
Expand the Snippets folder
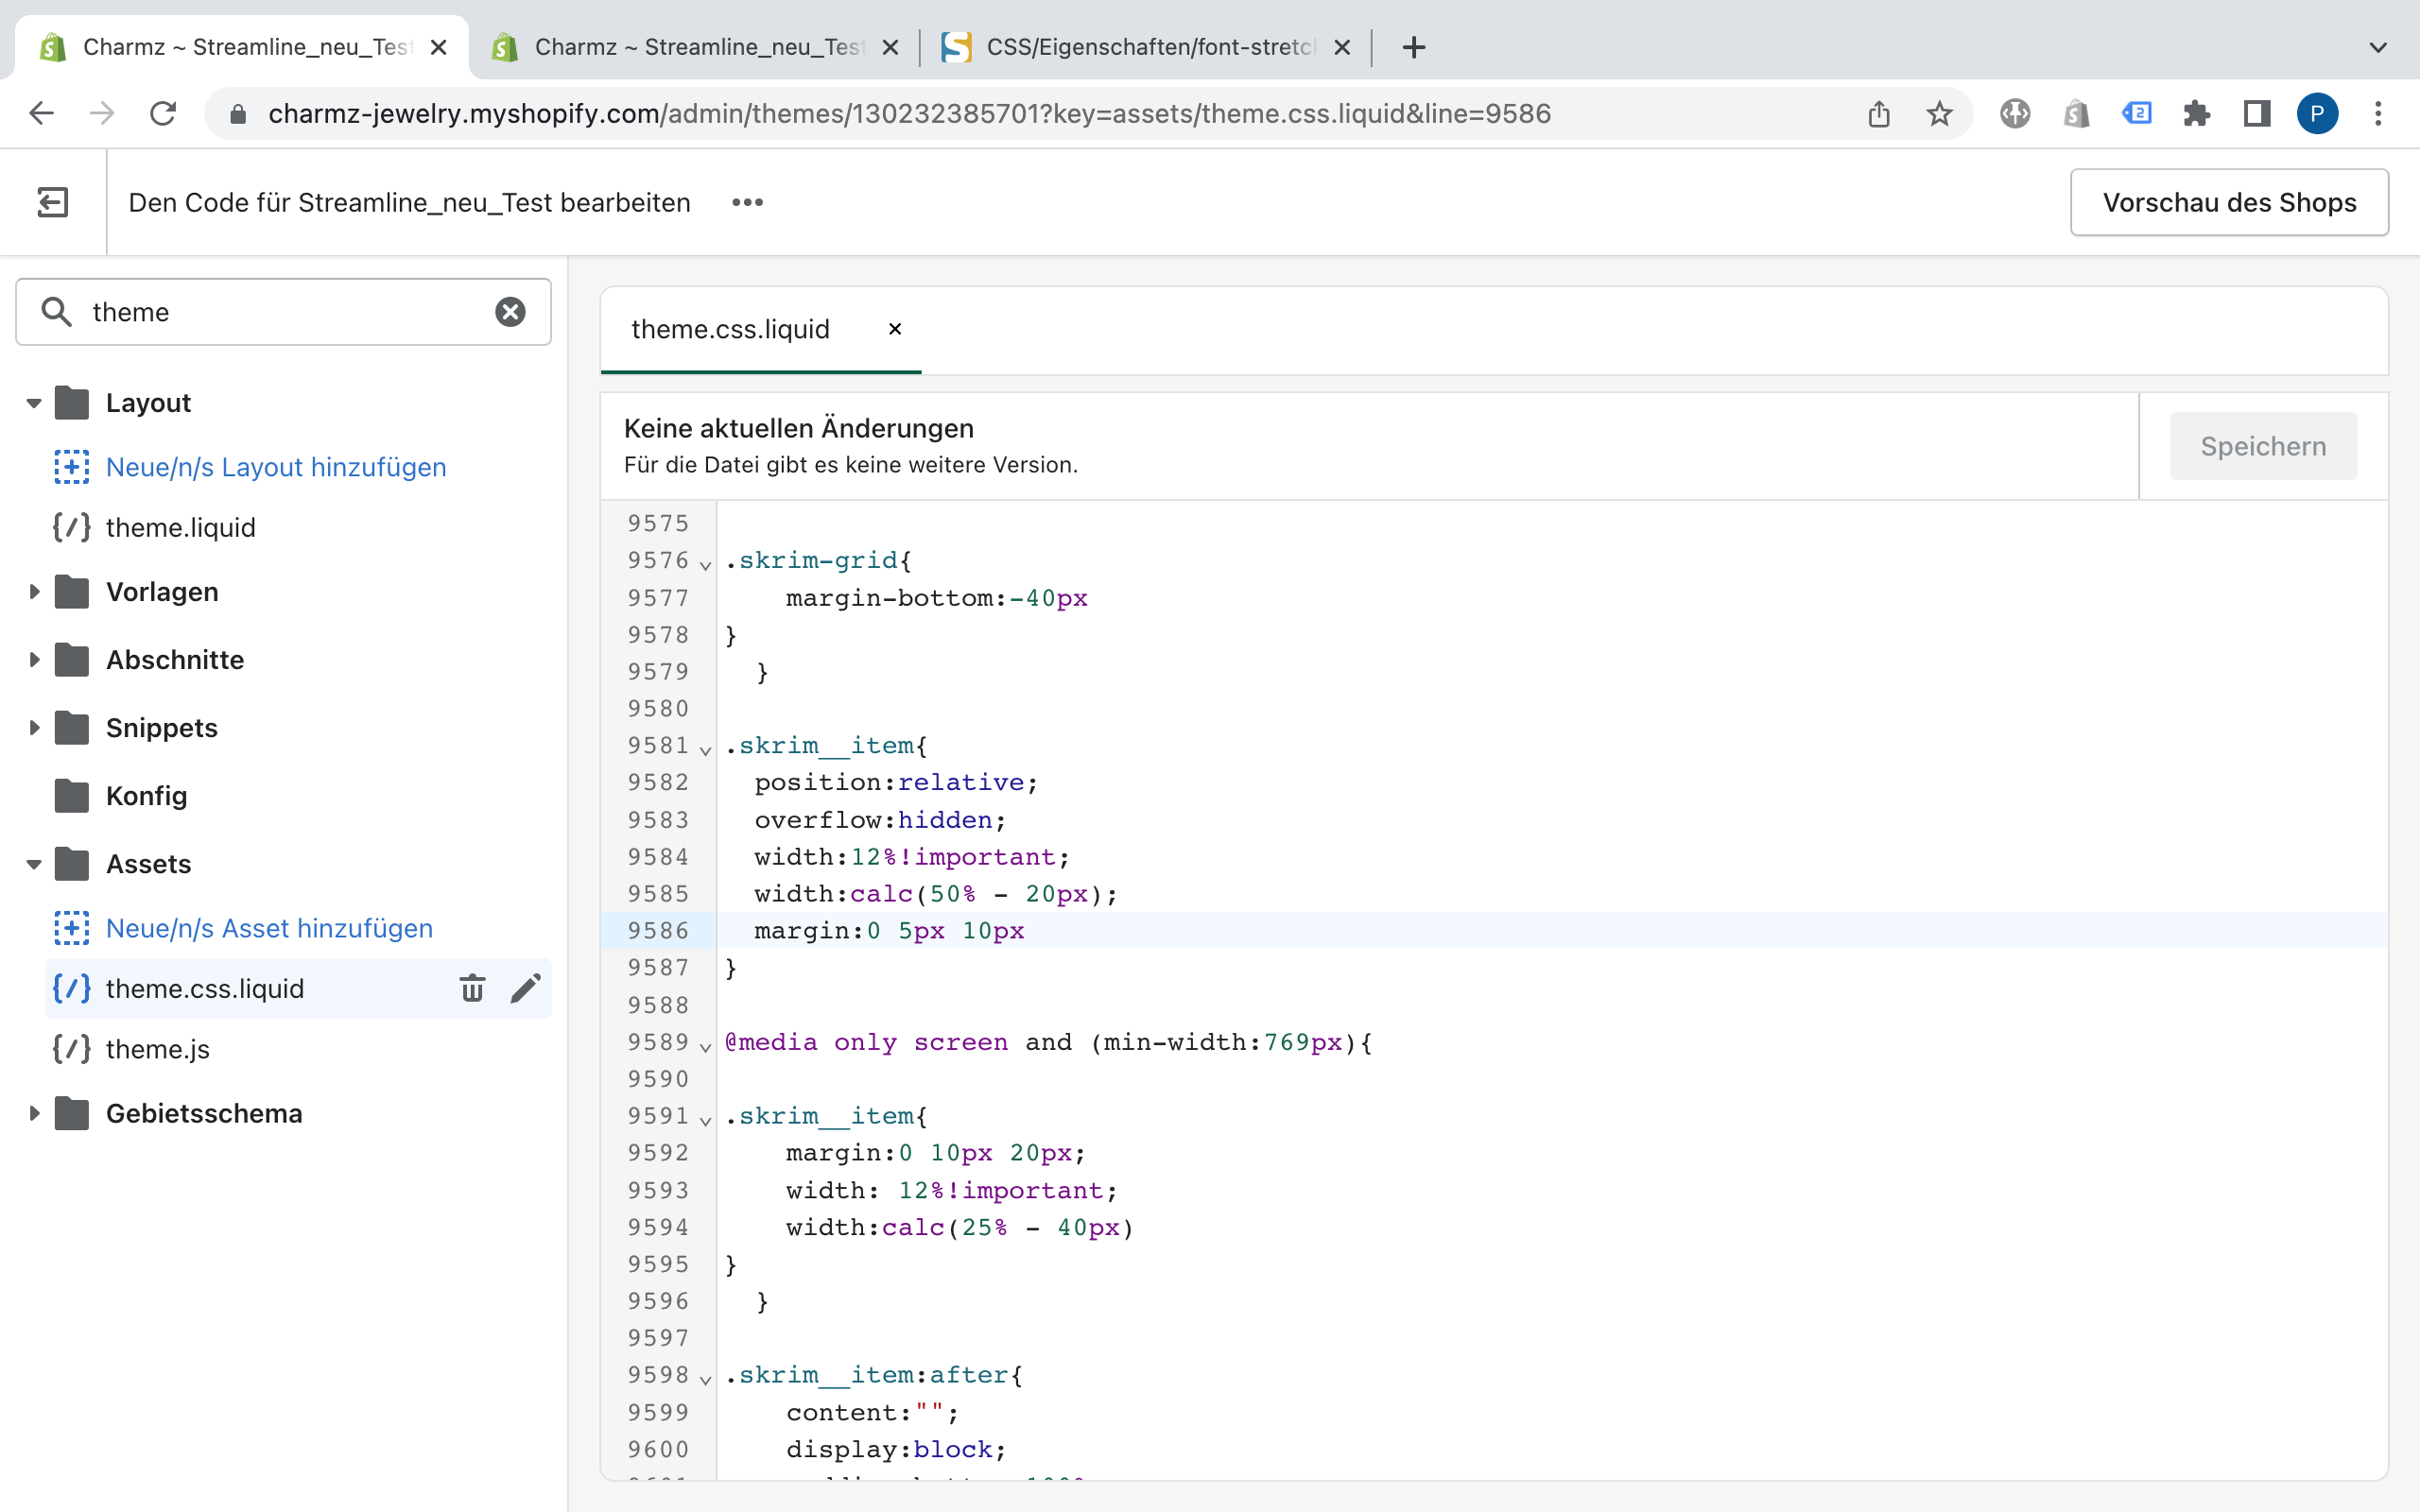(34, 728)
